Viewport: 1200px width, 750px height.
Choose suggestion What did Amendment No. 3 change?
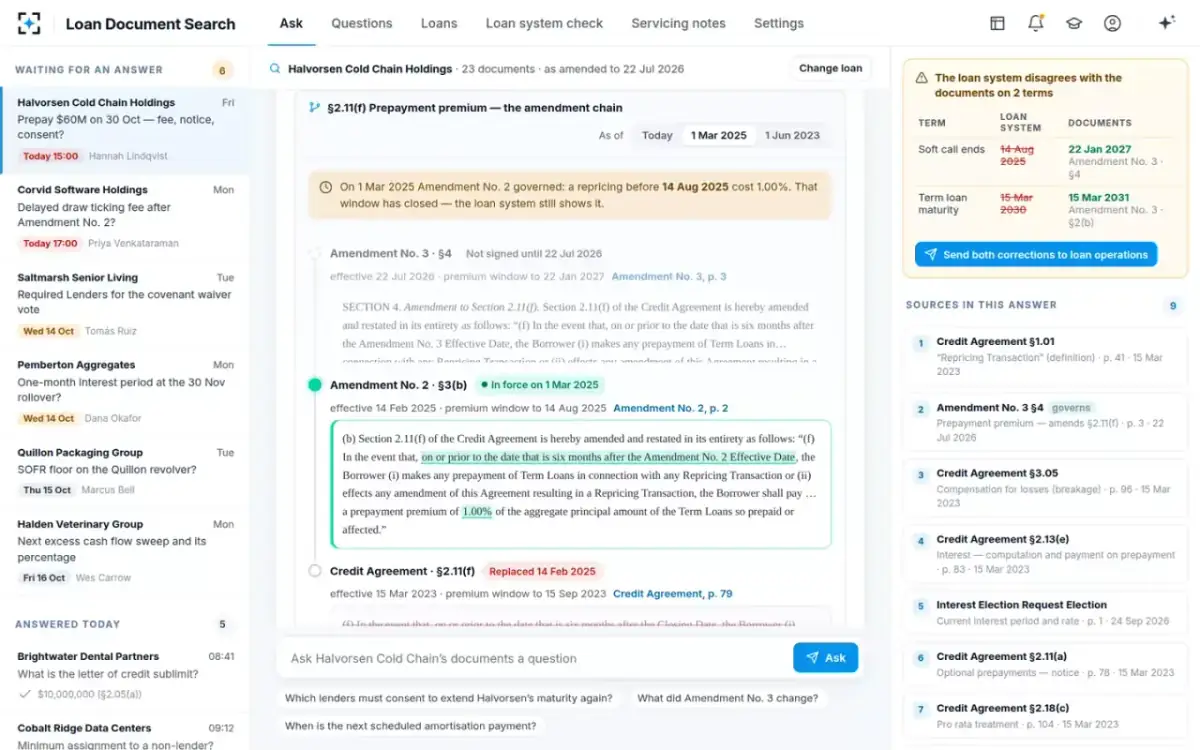(727, 698)
